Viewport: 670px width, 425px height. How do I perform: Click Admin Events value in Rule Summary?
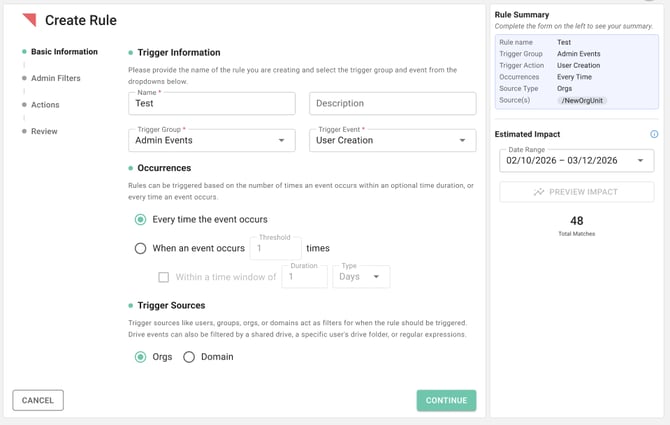pyautogui.click(x=579, y=54)
